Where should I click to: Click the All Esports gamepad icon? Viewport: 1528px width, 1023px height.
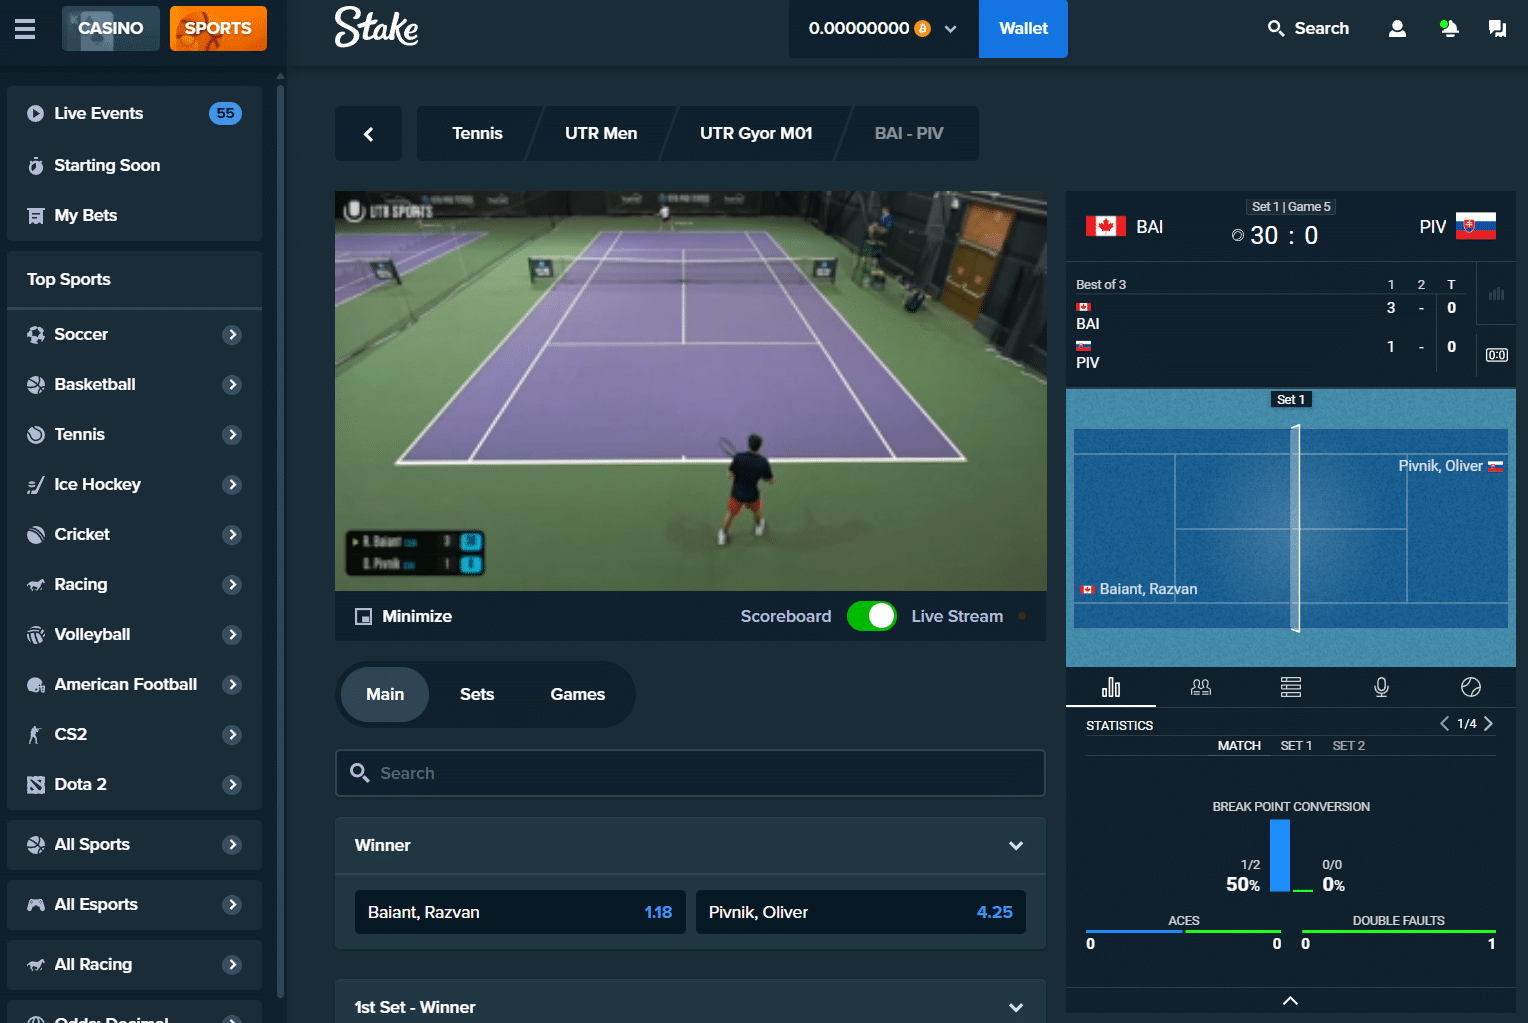click(36, 904)
